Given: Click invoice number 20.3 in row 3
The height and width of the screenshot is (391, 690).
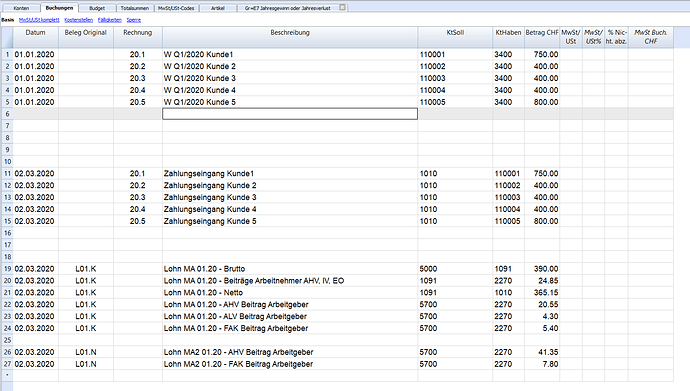Looking at the screenshot, I should pos(138,78).
